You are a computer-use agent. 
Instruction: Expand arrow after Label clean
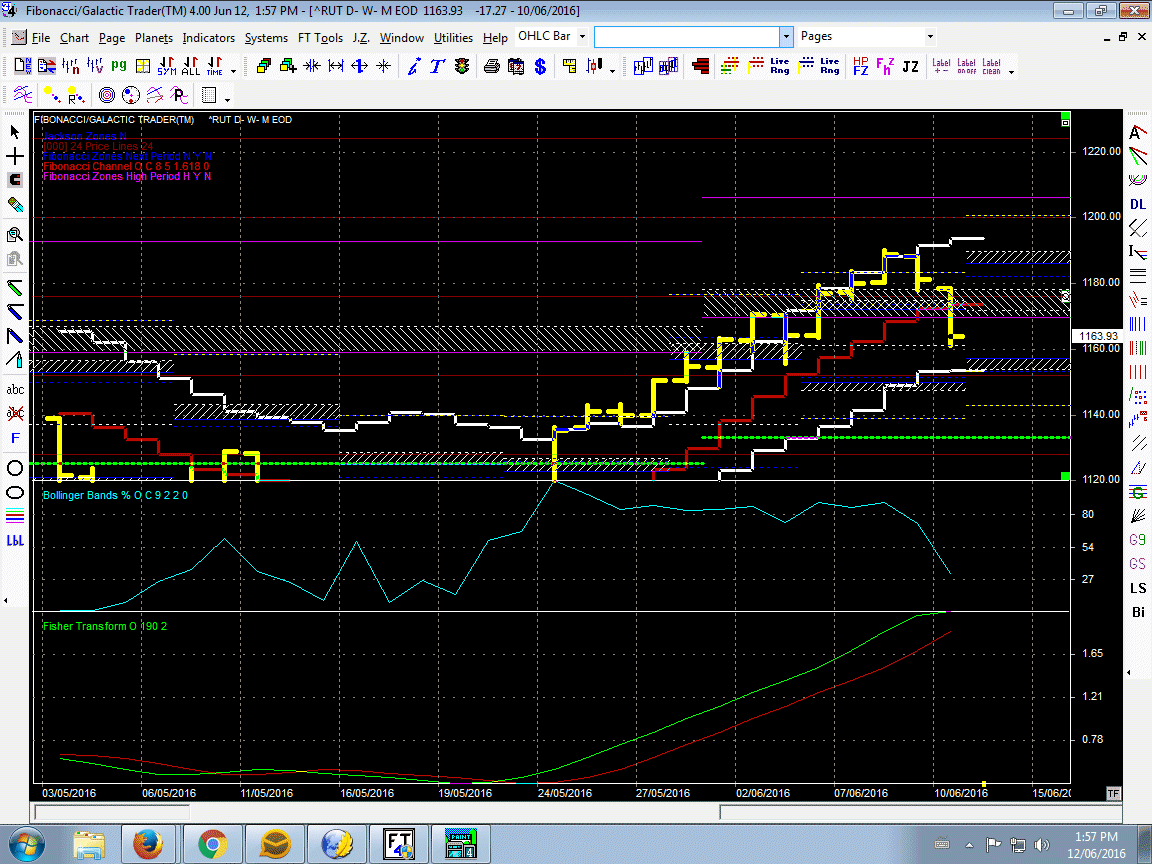[1011, 71]
